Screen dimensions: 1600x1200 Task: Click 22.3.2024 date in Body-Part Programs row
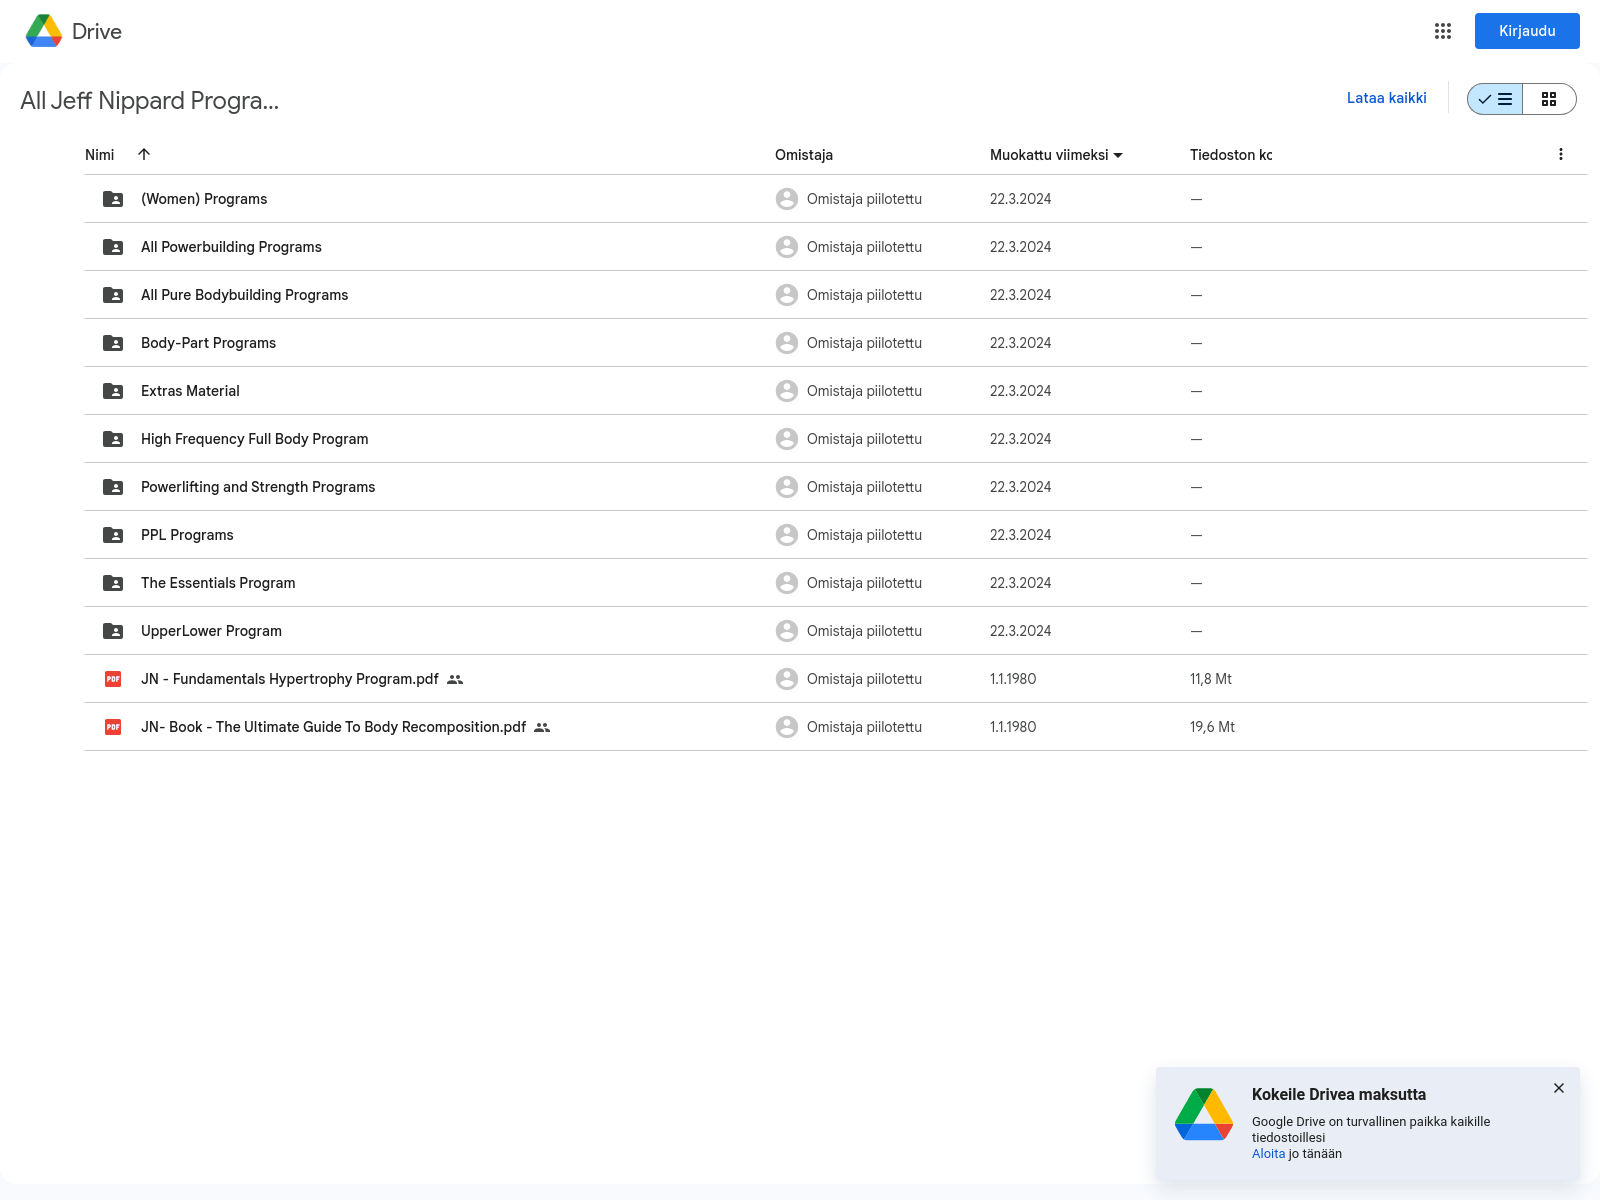(1020, 343)
